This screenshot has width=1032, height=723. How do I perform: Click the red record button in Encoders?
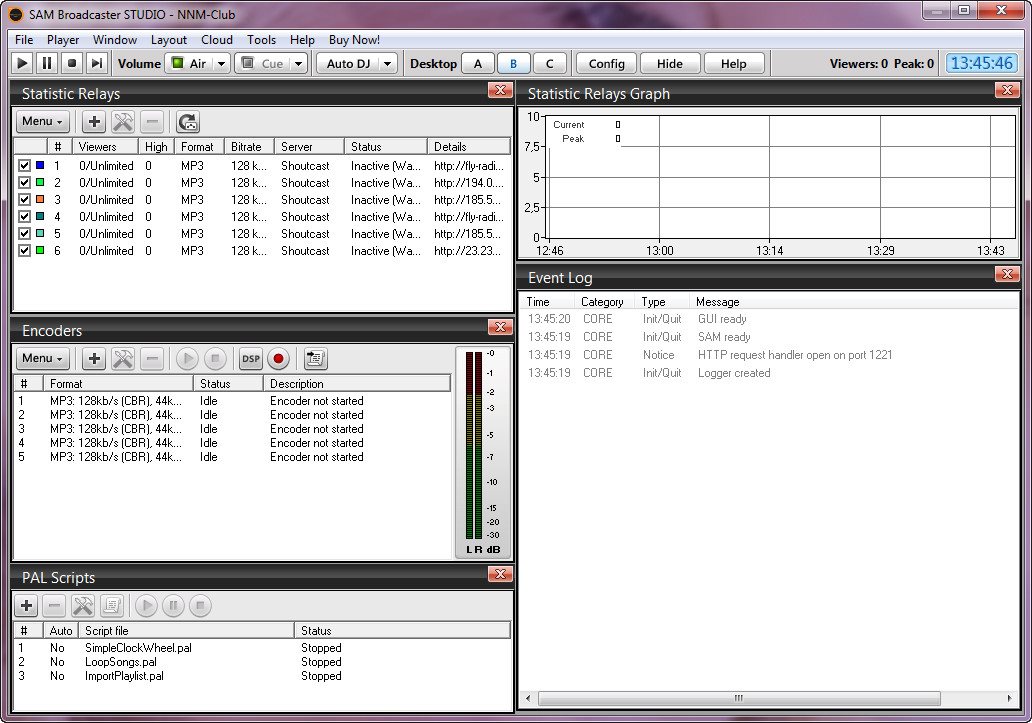pyautogui.click(x=278, y=359)
